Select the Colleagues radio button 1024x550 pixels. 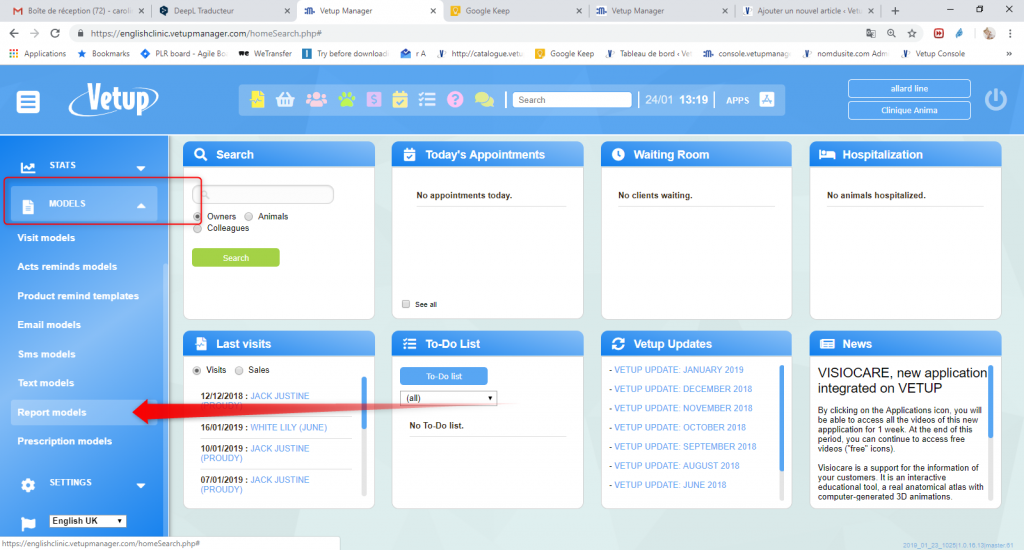coord(197,228)
